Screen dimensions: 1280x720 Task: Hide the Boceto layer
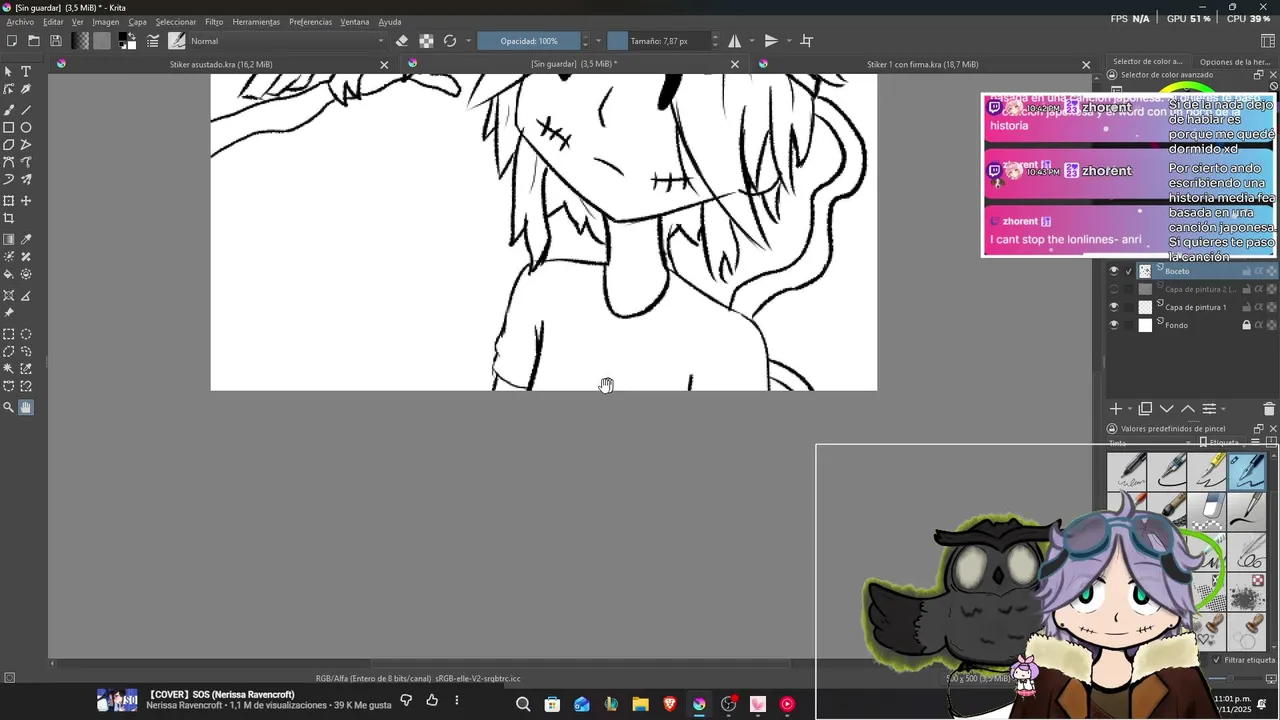[1114, 271]
